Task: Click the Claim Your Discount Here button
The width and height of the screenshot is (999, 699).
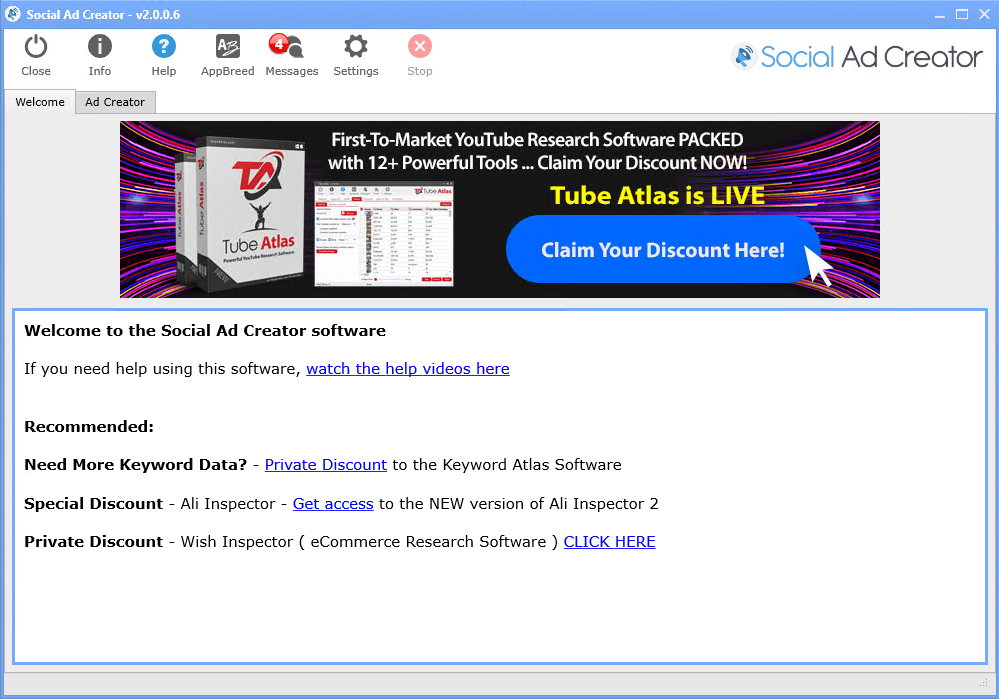Action: [662, 250]
